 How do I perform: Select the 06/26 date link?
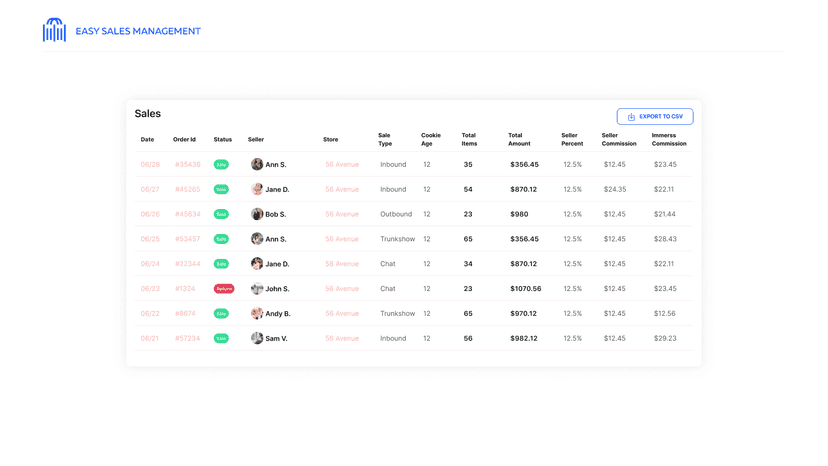pos(150,214)
